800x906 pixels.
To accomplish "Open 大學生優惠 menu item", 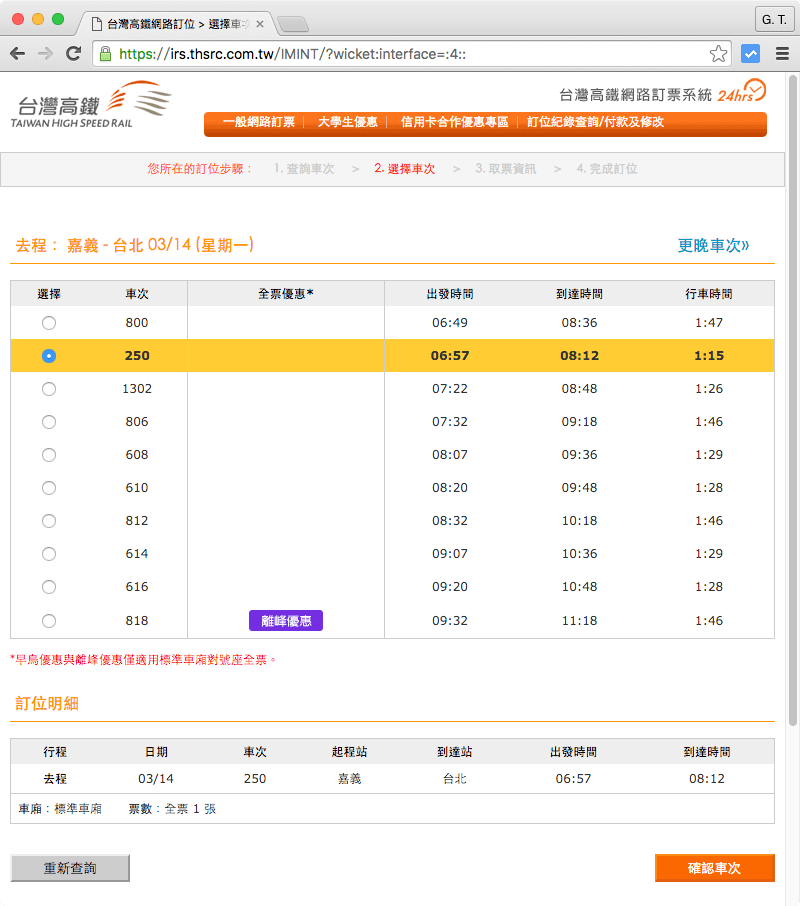I will (x=347, y=122).
